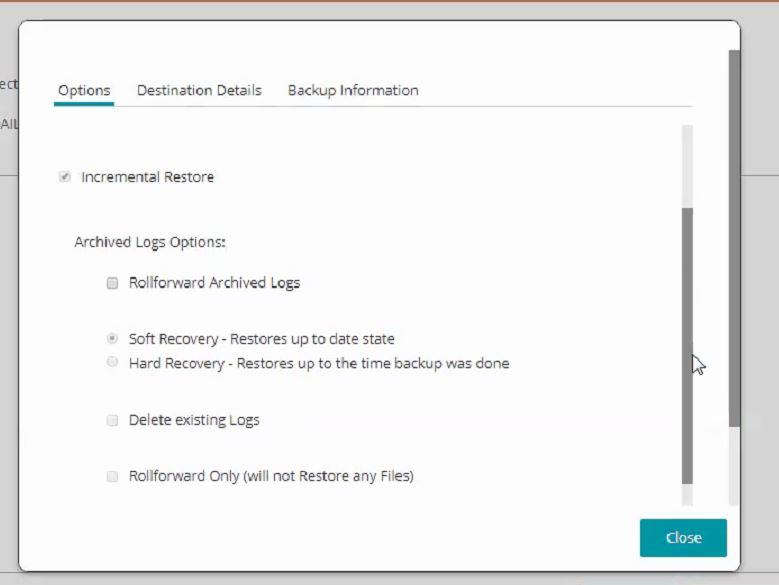Click the "Archived Logs Options:" heading text
The image size is (779, 585).
coord(150,242)
